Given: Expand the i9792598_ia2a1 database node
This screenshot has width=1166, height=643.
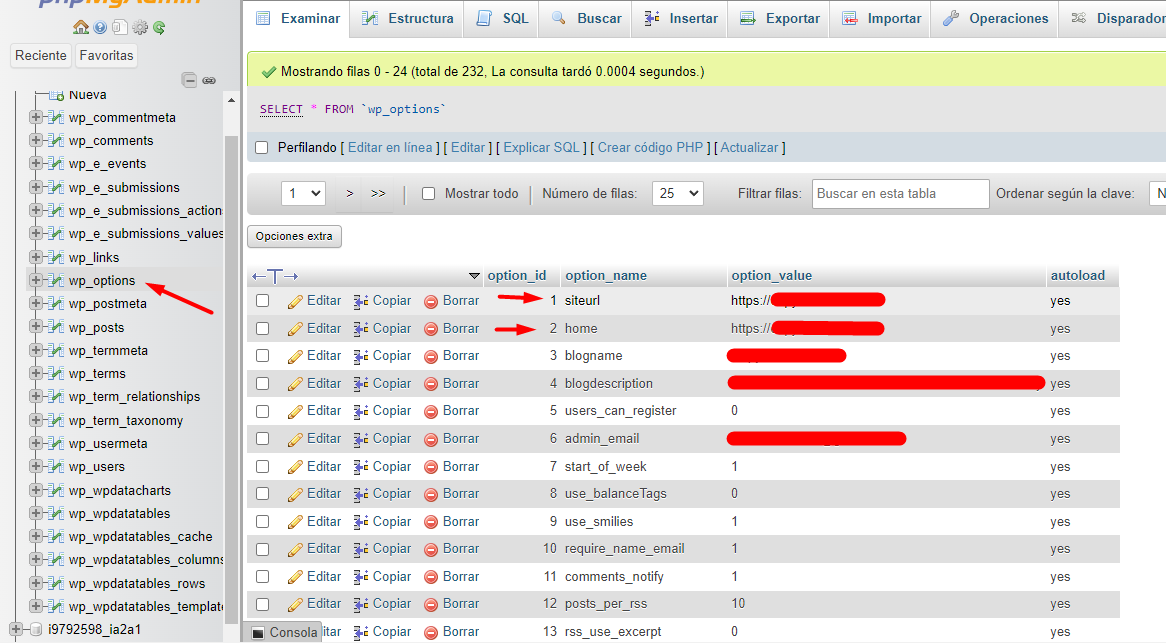Looking at the screenshot, I should (16, 630).
